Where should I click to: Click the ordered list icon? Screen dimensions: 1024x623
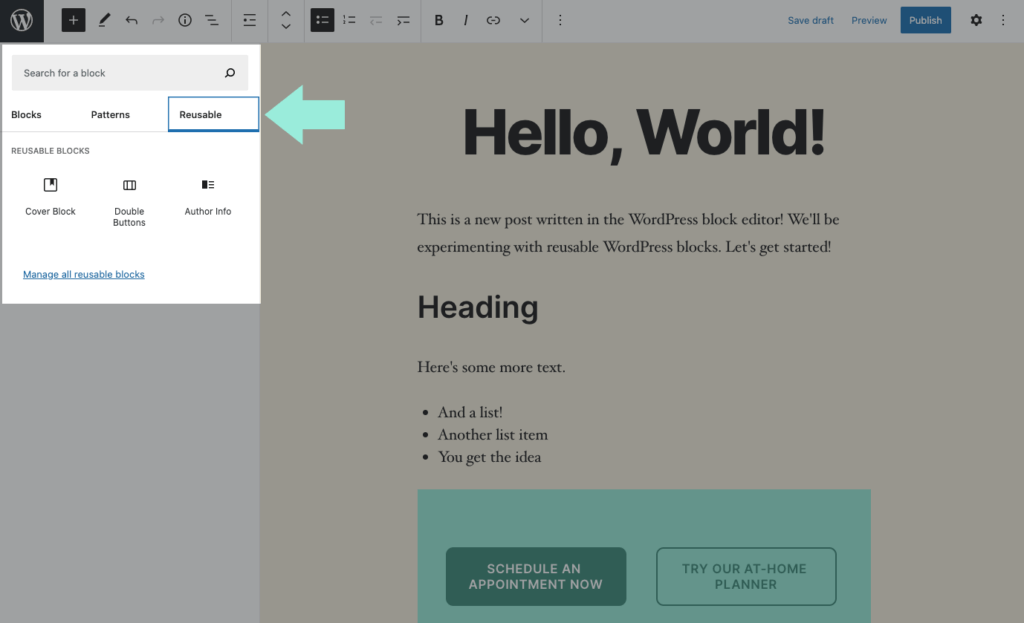349,20
